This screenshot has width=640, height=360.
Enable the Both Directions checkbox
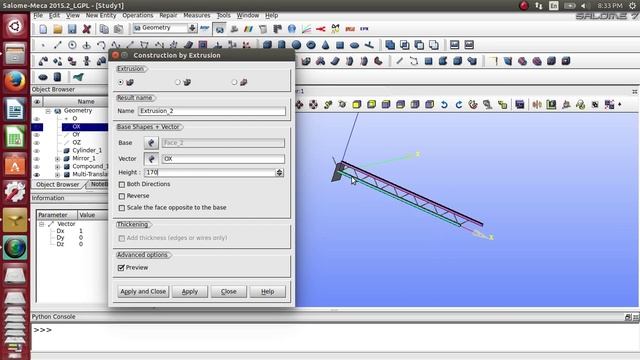coord(122,184)
